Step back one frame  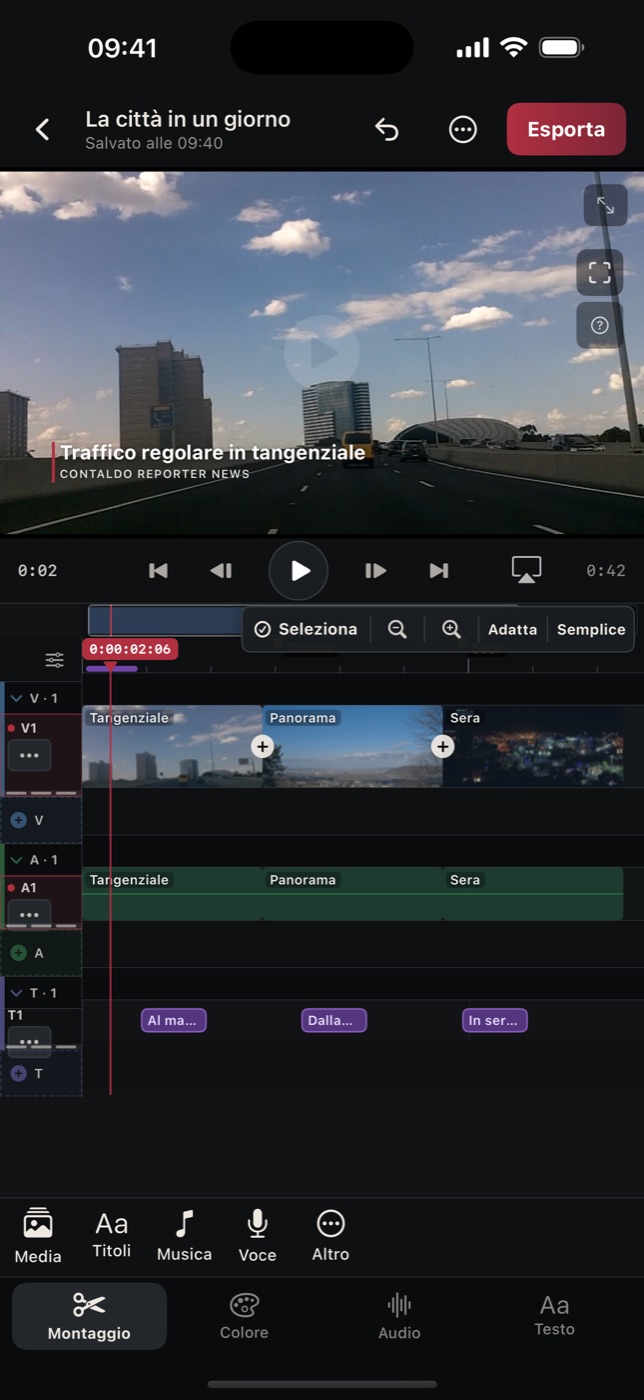[x=221, y=570]
